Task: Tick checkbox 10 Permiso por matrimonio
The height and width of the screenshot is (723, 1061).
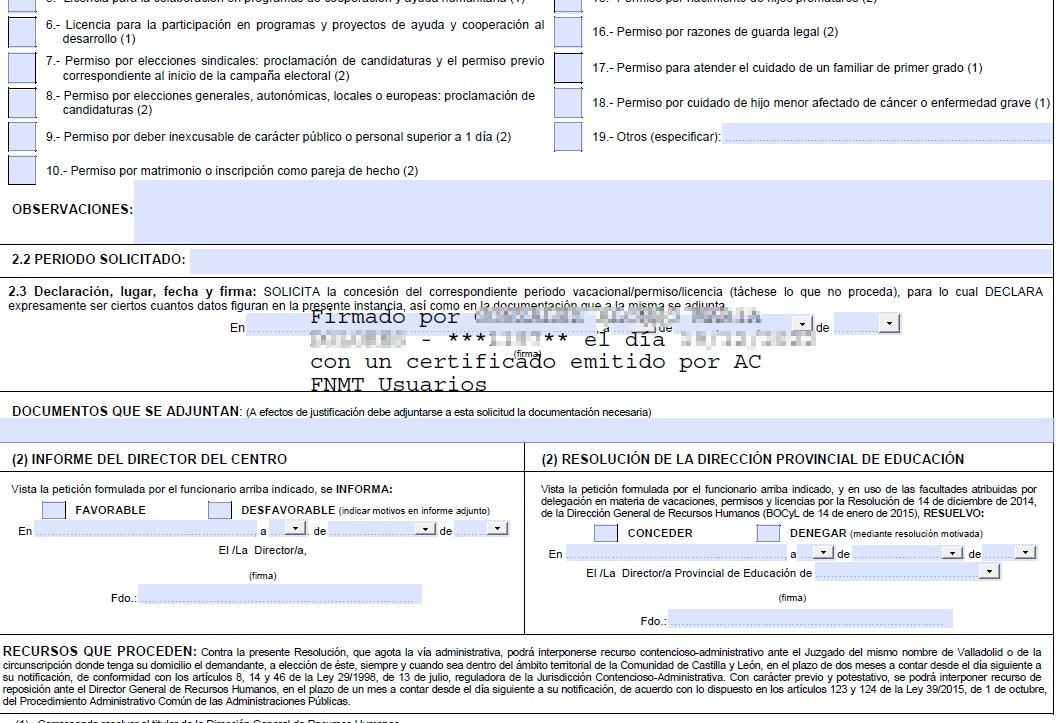Action: 22,171
